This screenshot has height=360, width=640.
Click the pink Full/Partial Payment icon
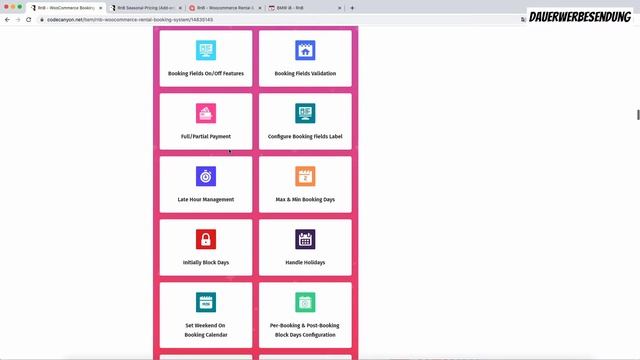click(206, 113)
